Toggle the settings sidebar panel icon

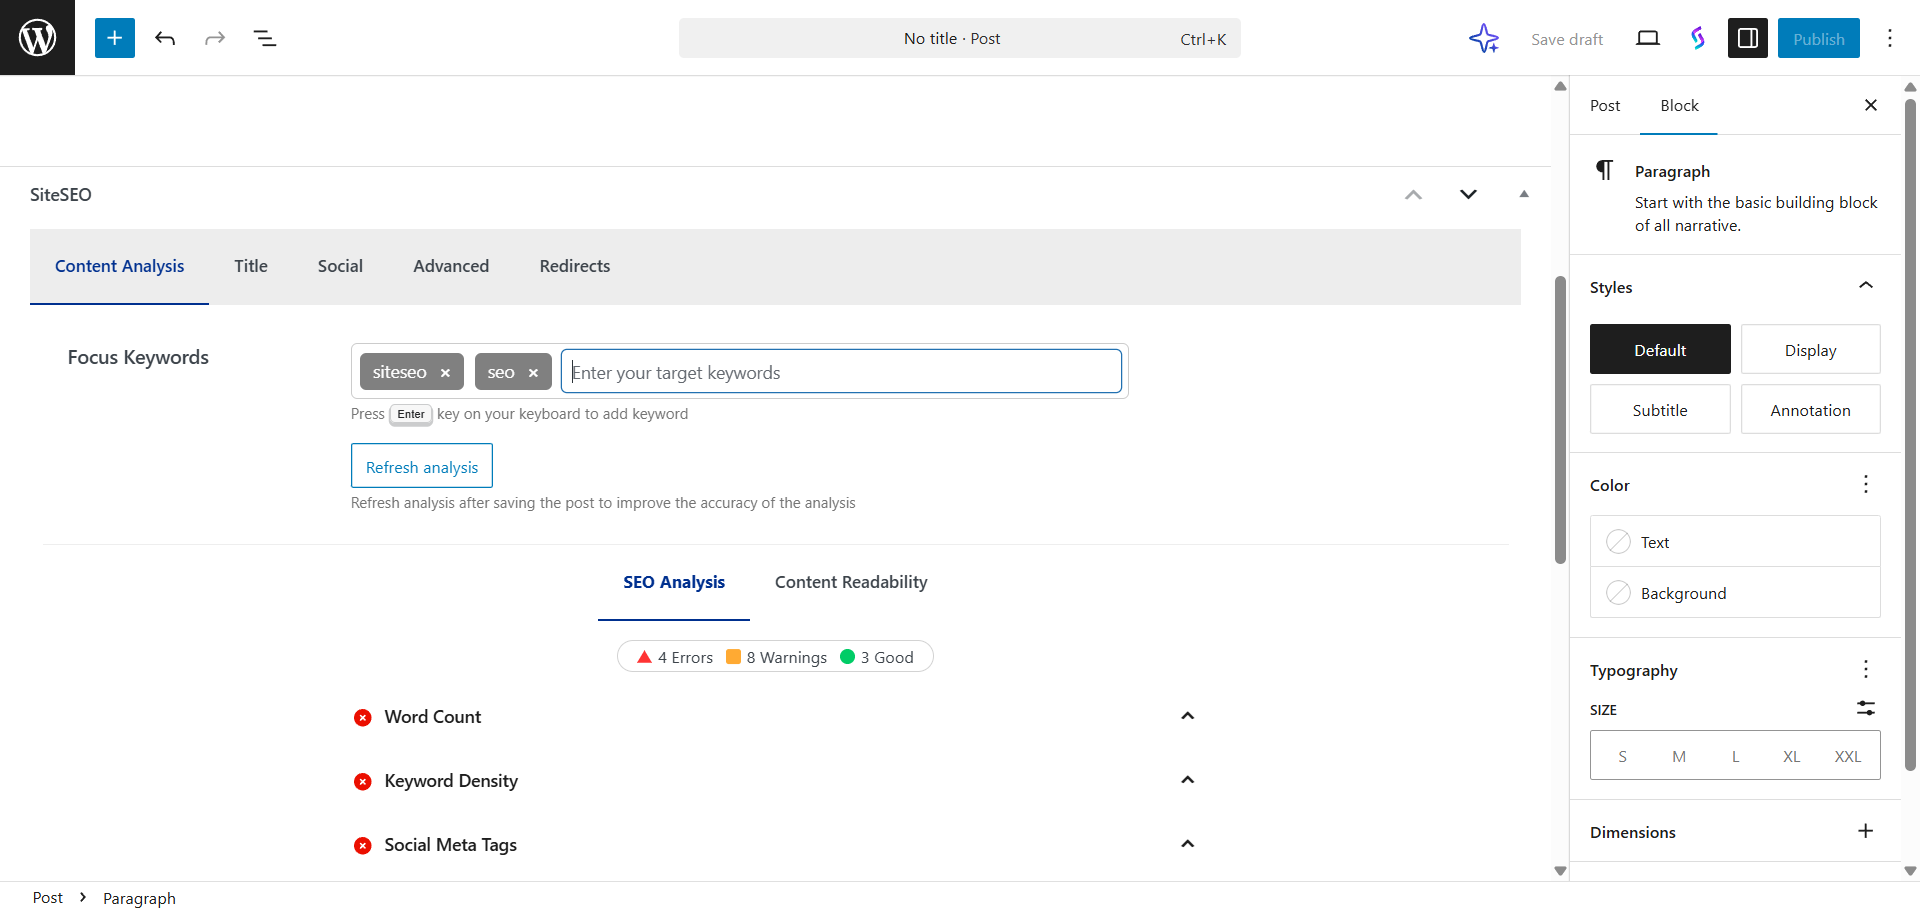(x=1747, y=38)
